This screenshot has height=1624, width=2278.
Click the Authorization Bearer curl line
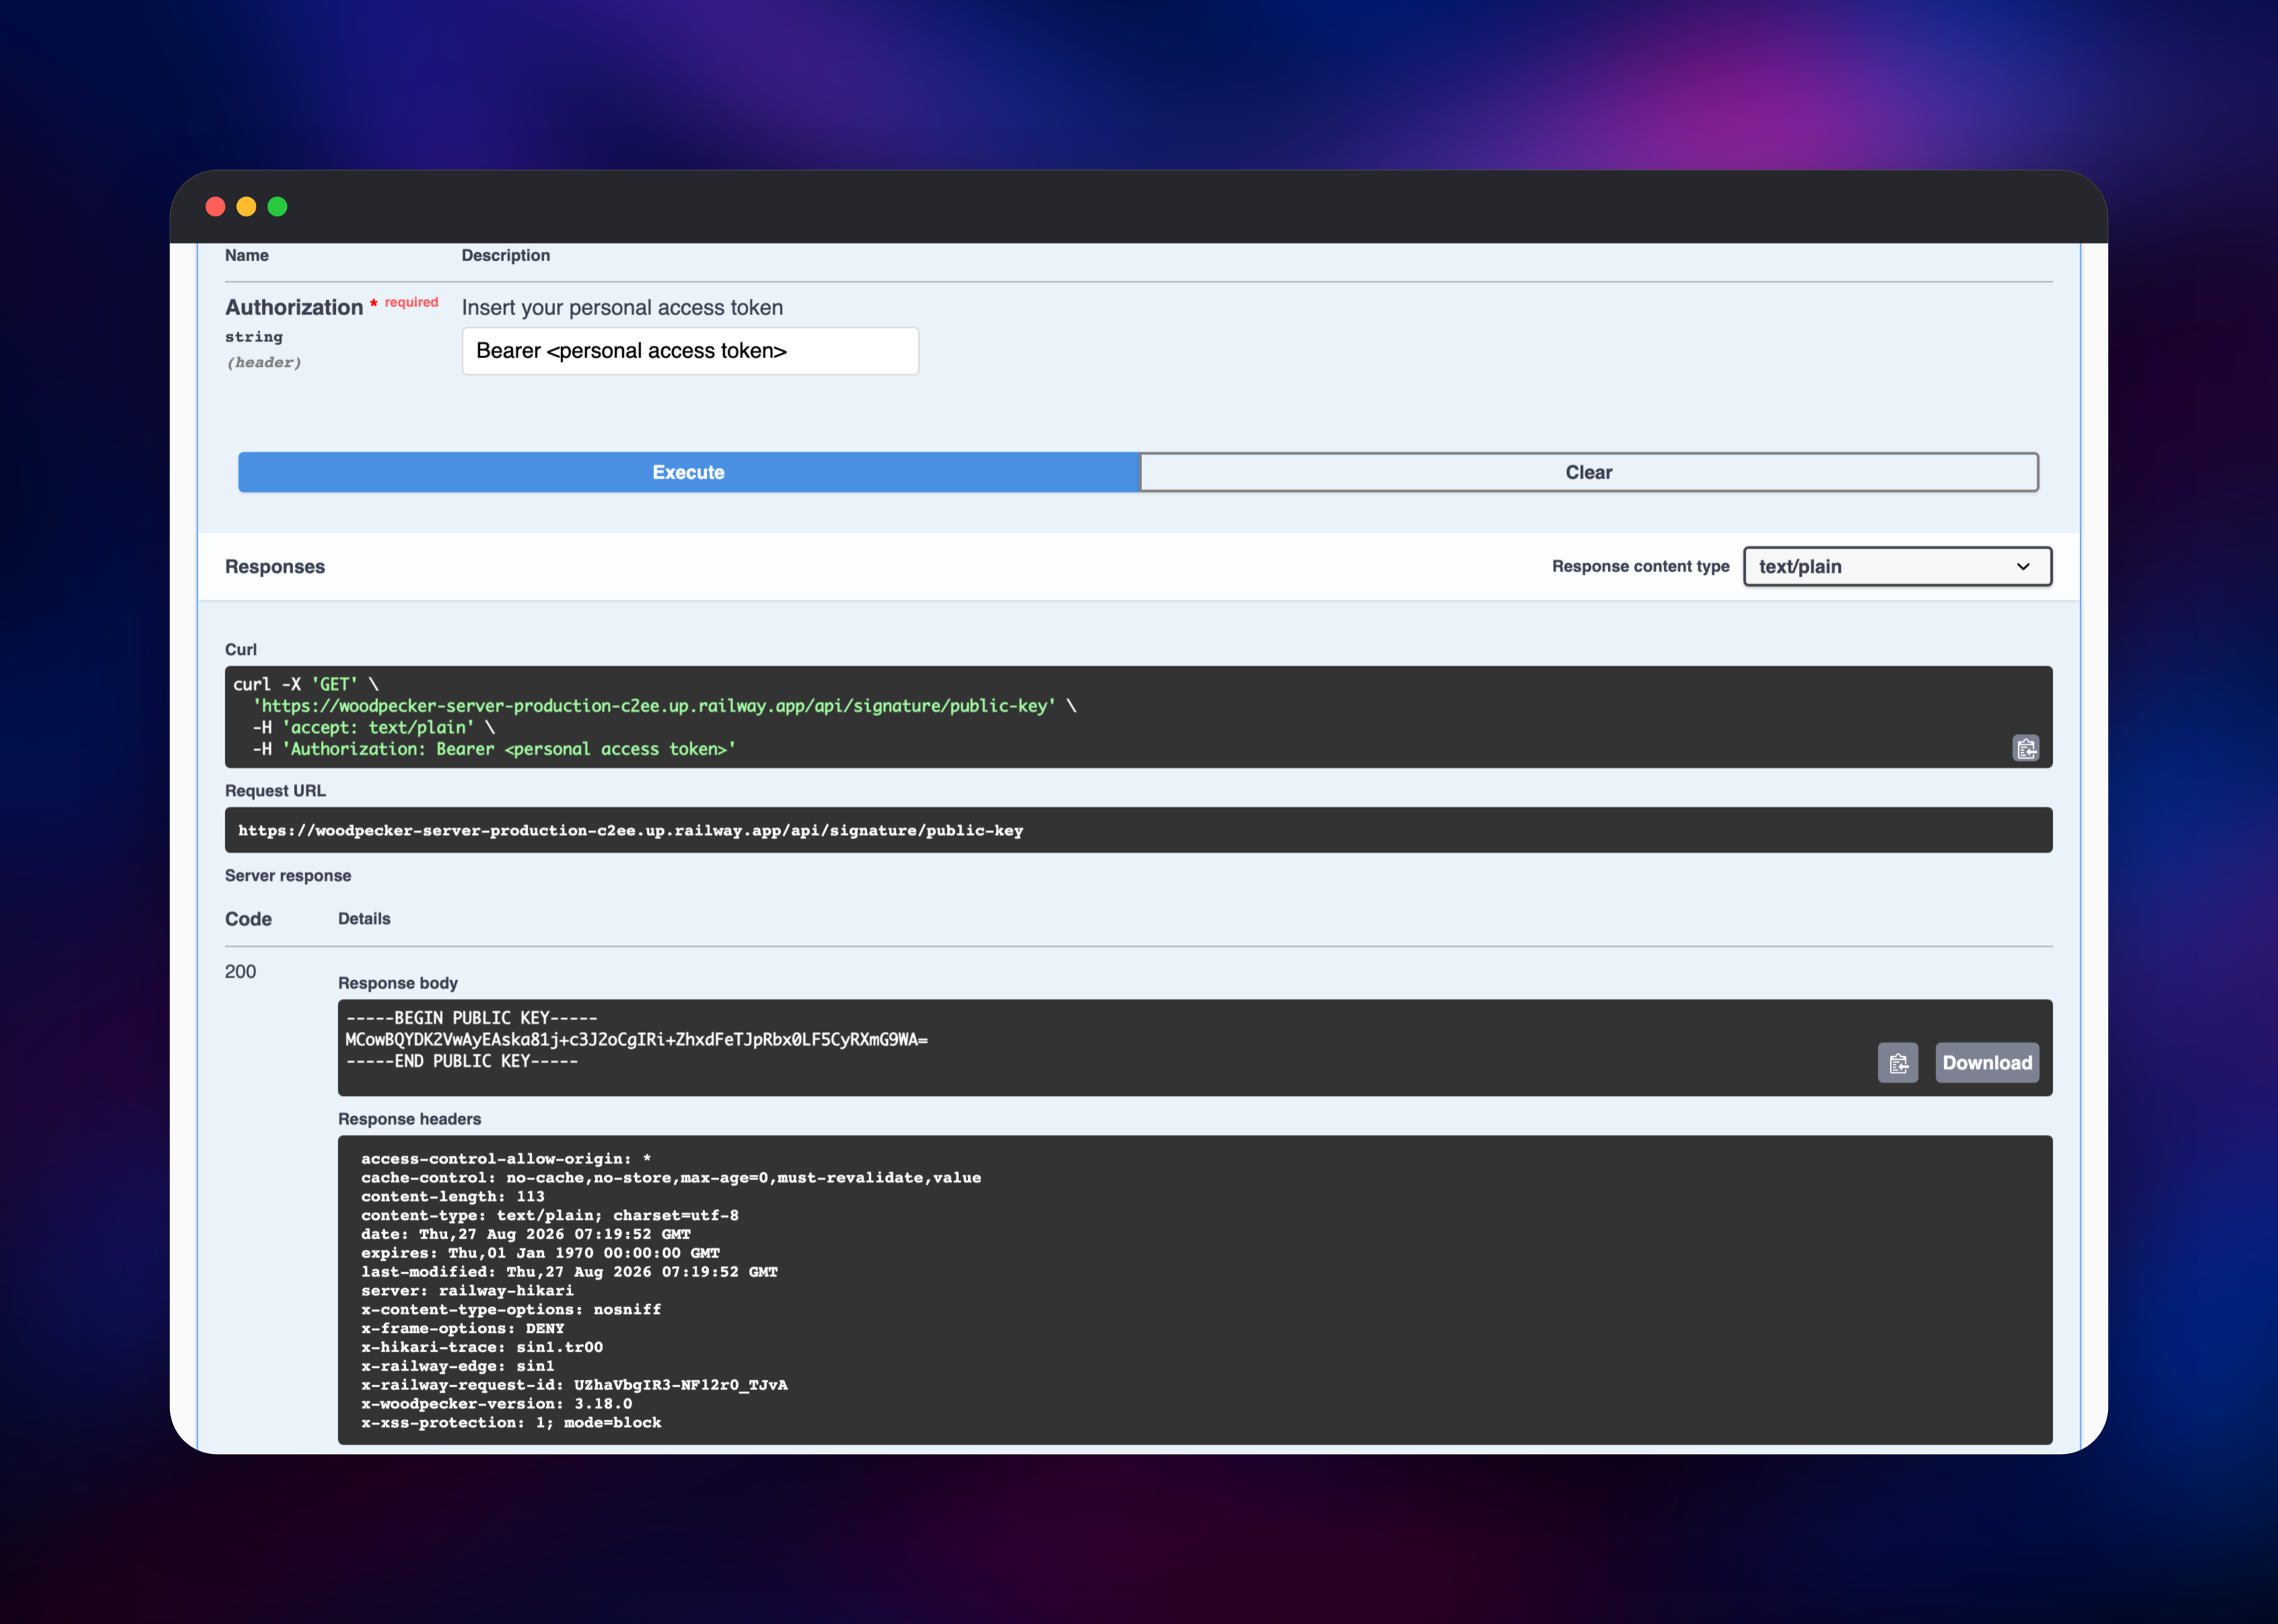pos(494,749)
